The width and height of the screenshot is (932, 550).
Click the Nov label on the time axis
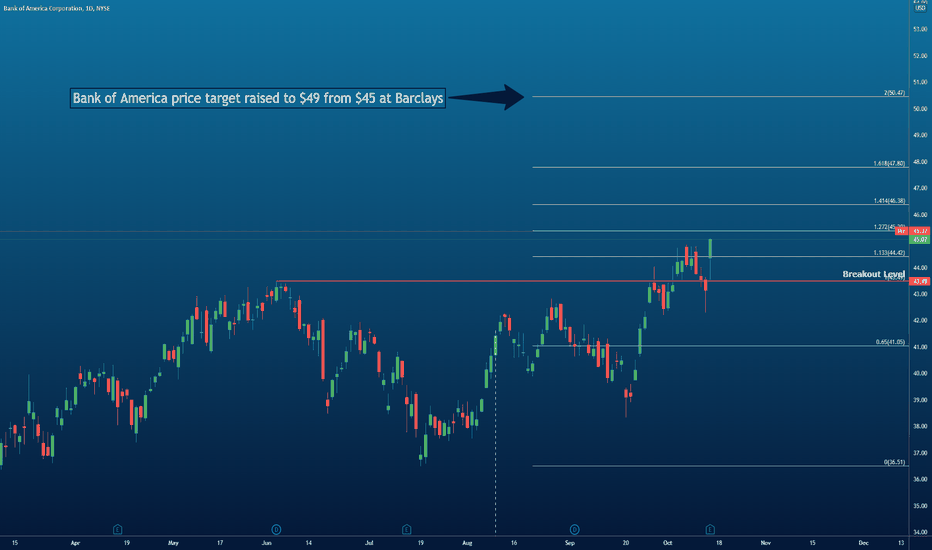[766, 543]
